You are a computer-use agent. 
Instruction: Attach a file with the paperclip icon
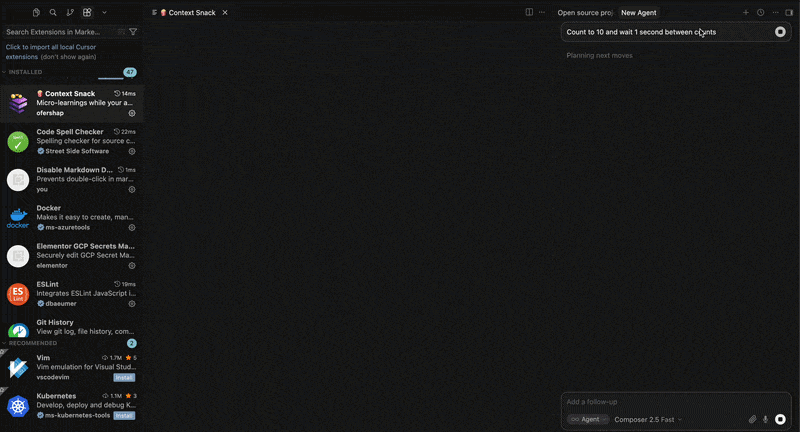(x=752, y=419)
